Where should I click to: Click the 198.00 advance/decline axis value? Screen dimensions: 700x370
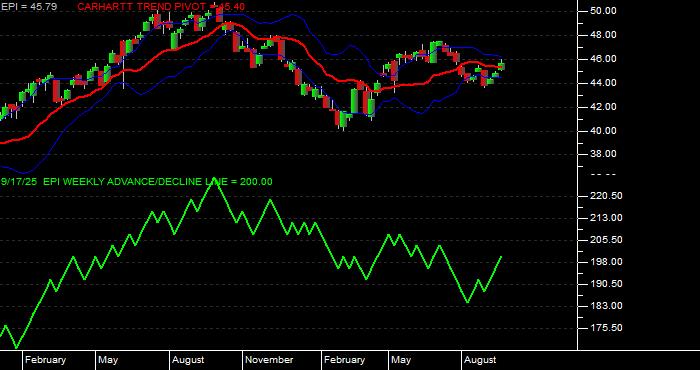(x=606, y=262)
